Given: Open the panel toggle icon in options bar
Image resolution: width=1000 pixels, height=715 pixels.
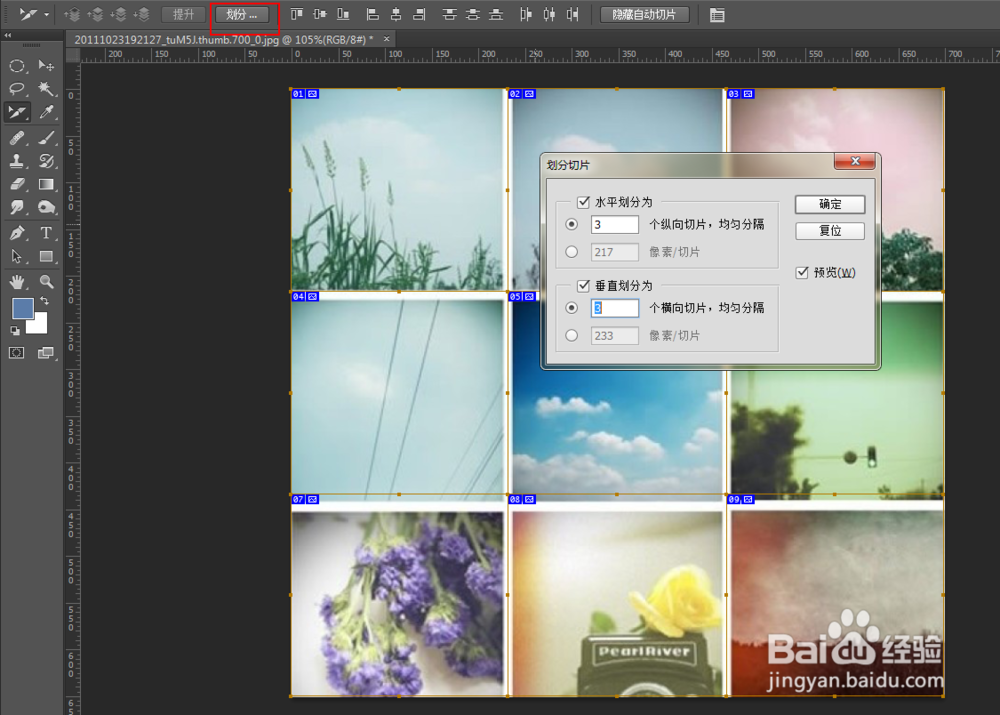Looking at the screenshot, I should pyautogui.click(x=717, y=15).
